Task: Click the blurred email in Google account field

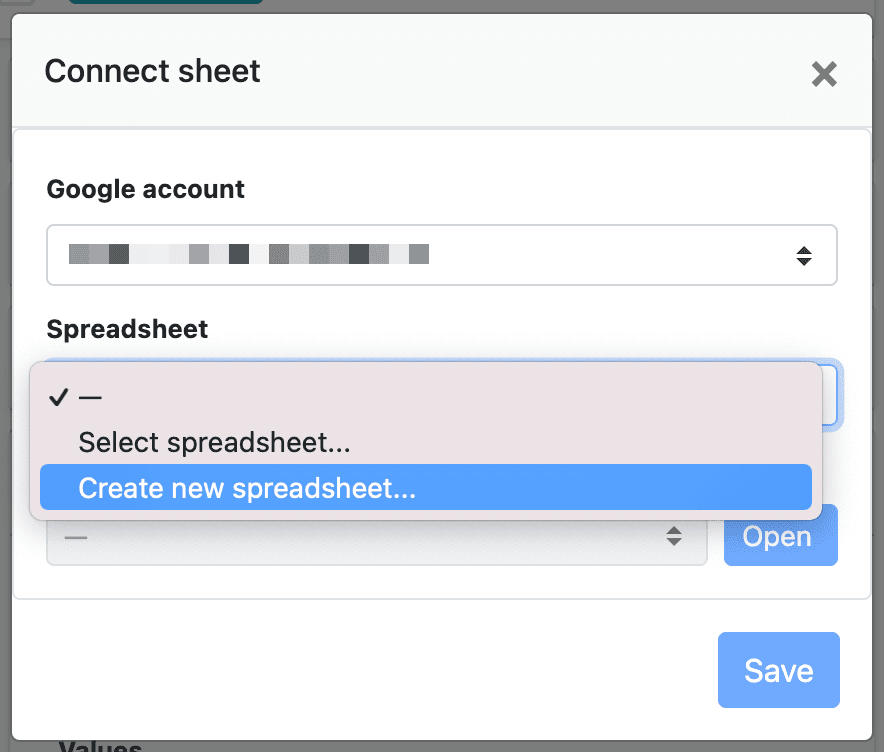Action: tap(249, 254)
